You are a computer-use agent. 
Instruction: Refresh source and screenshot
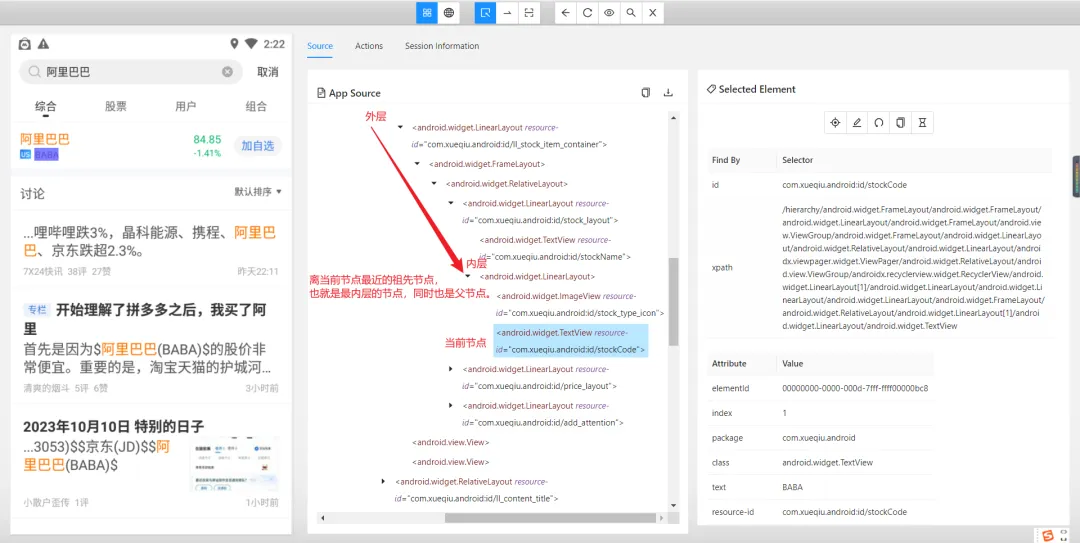coord(587,12)
